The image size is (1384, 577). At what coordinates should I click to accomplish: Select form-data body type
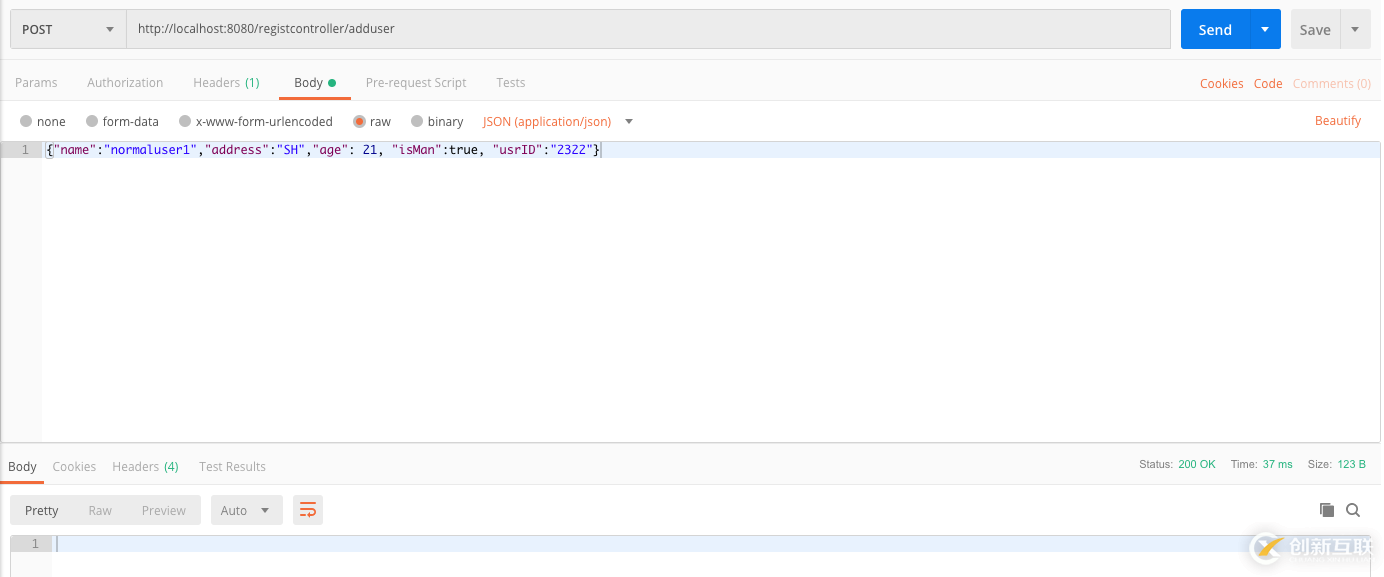tap(122, 121)
